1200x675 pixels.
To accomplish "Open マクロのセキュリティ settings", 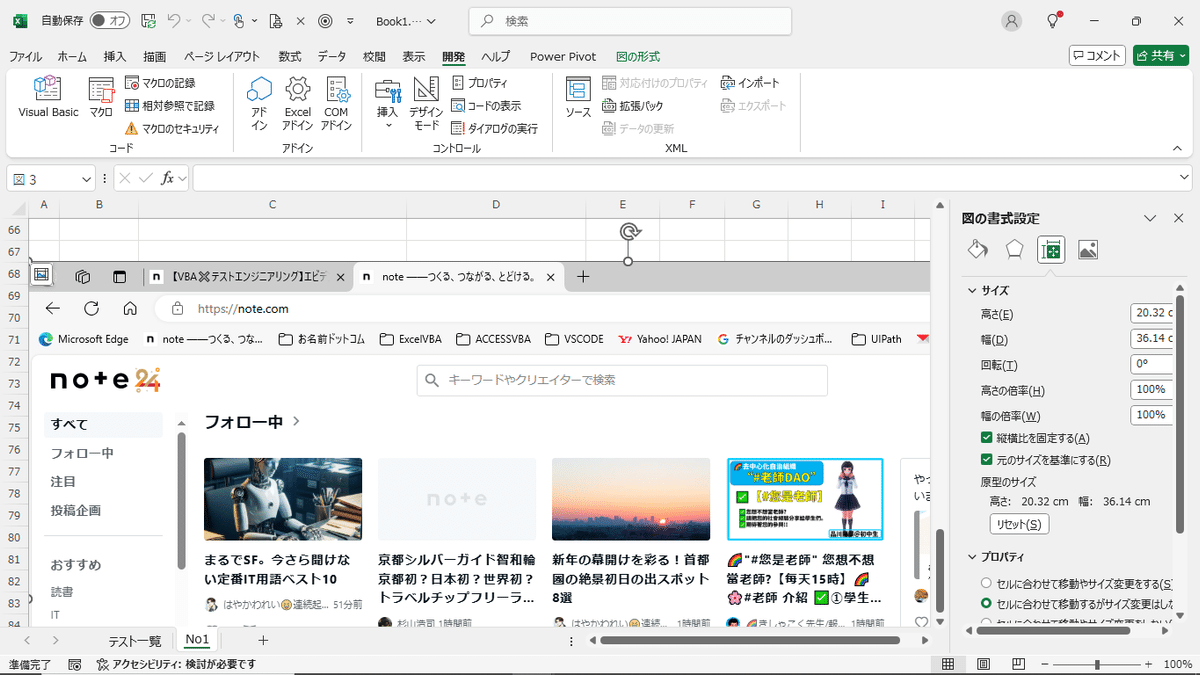I will (x=172, y=129).
